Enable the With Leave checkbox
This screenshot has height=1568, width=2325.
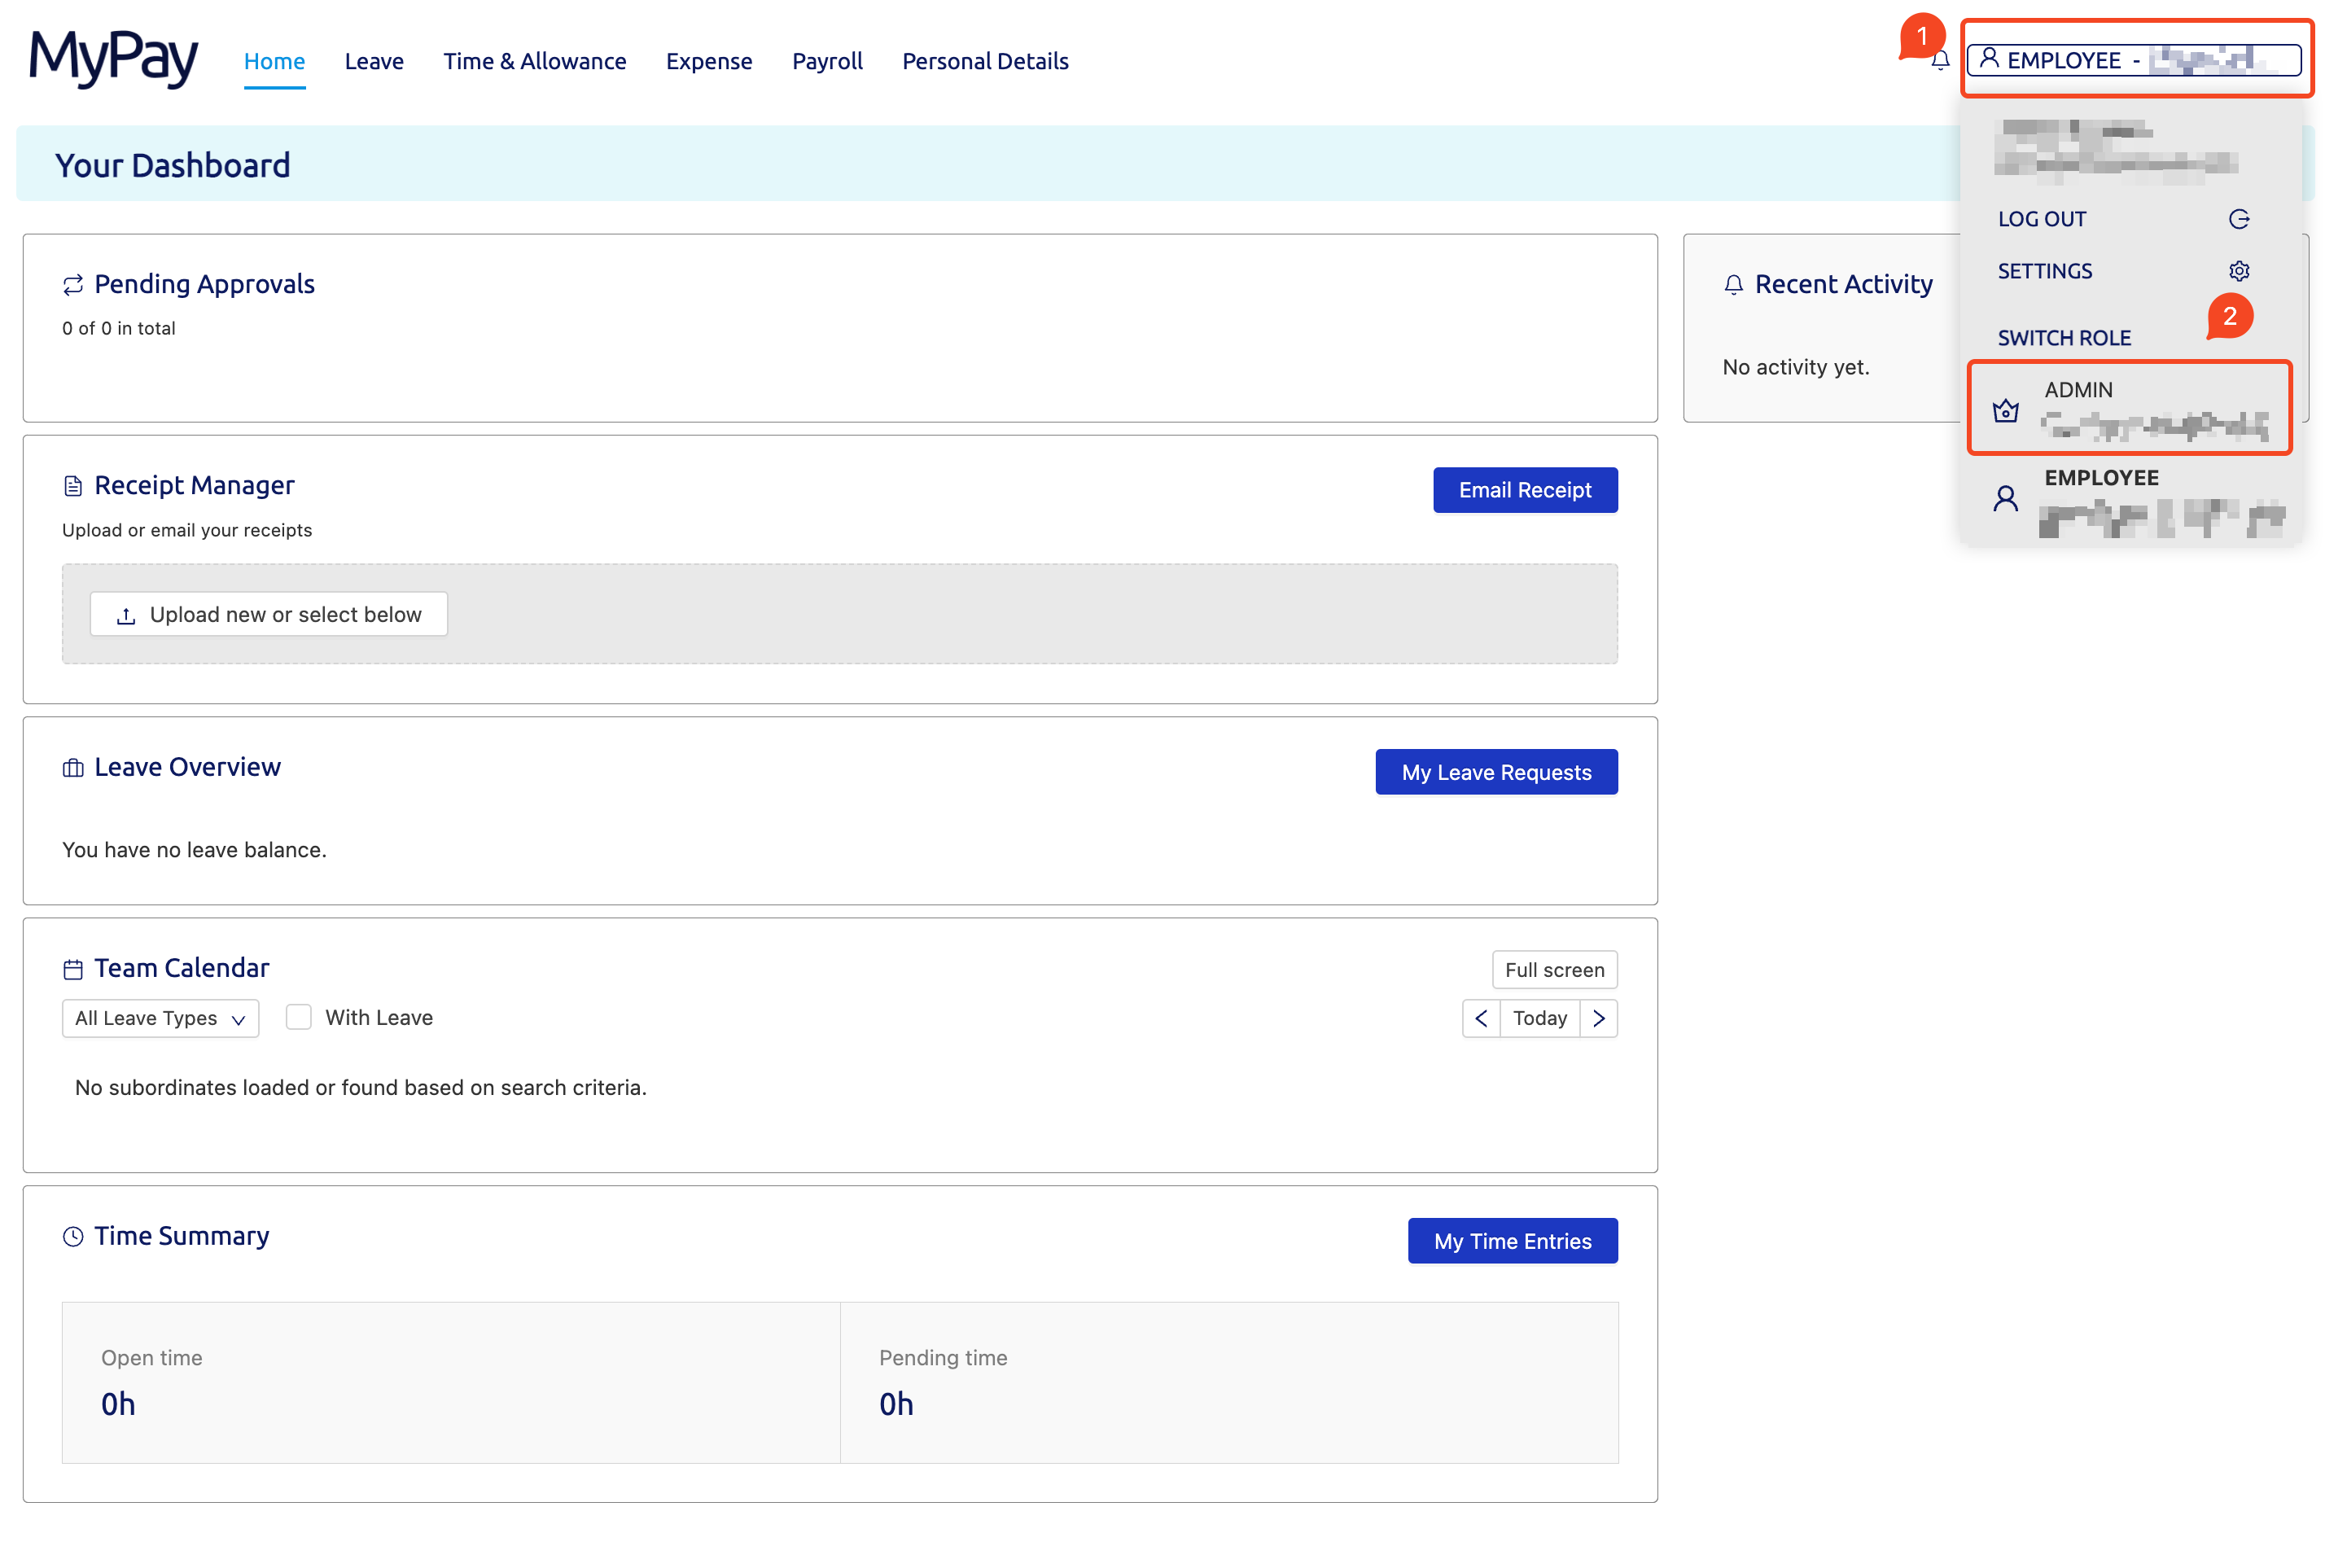pos(298,1017)
